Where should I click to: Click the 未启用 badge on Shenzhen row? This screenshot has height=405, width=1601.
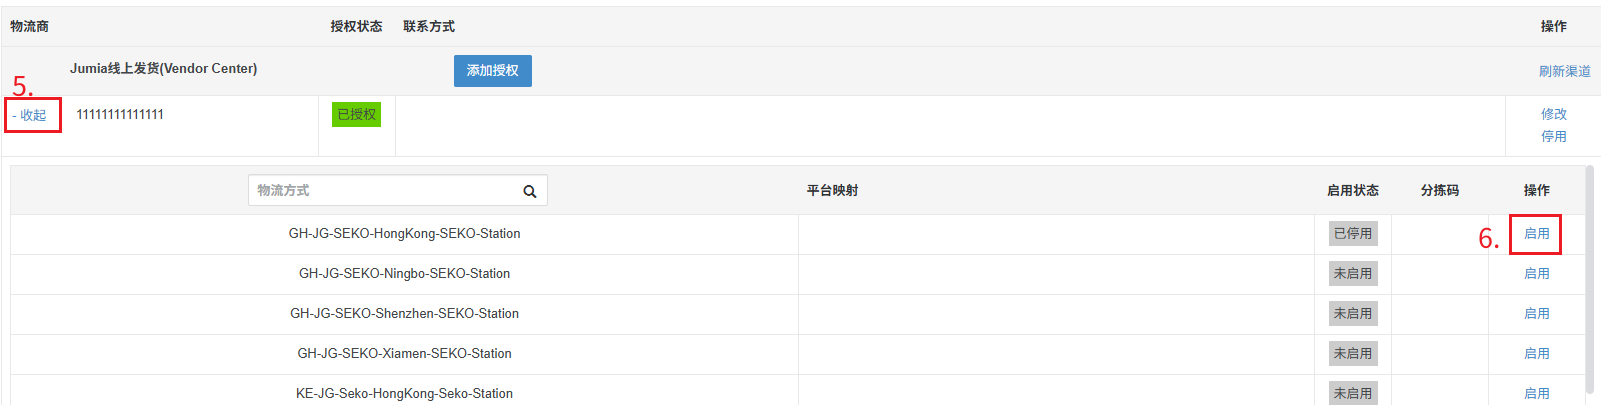tap(1353, 313)
